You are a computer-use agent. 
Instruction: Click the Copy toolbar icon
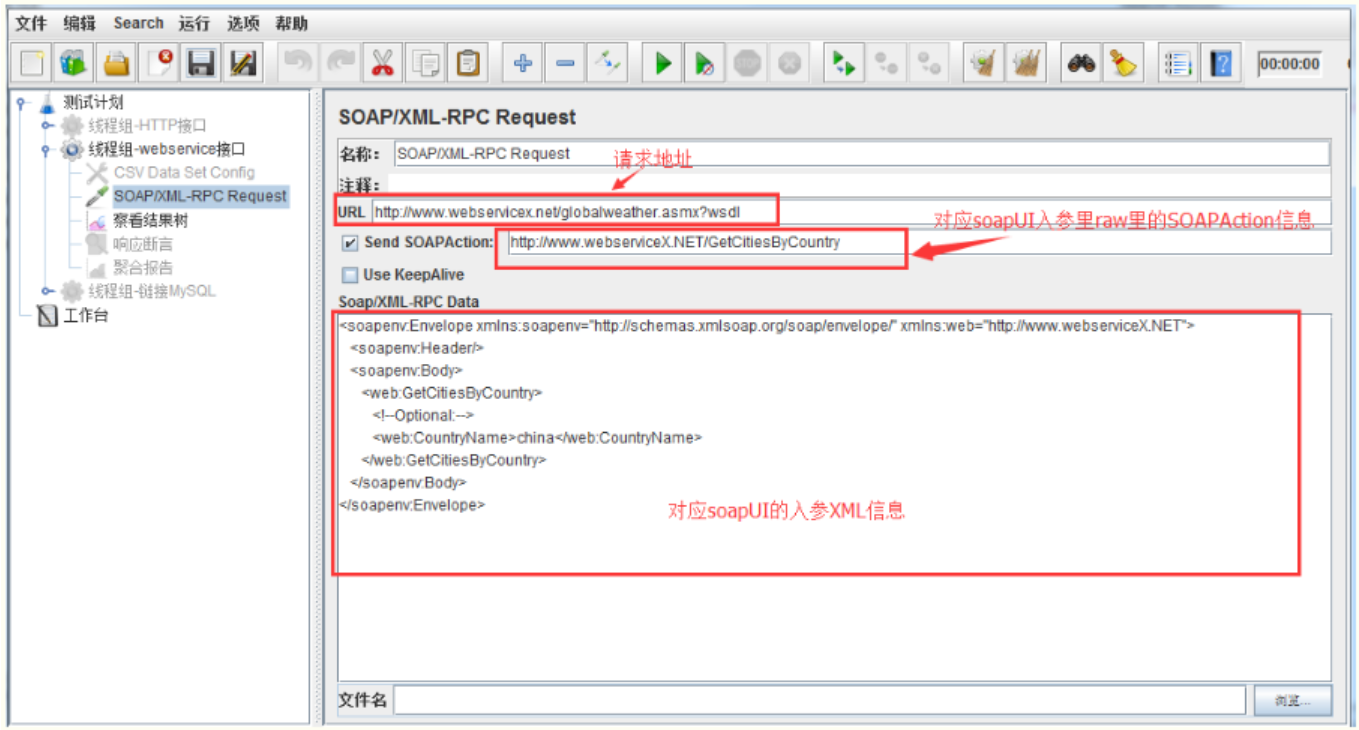(425, 64)
